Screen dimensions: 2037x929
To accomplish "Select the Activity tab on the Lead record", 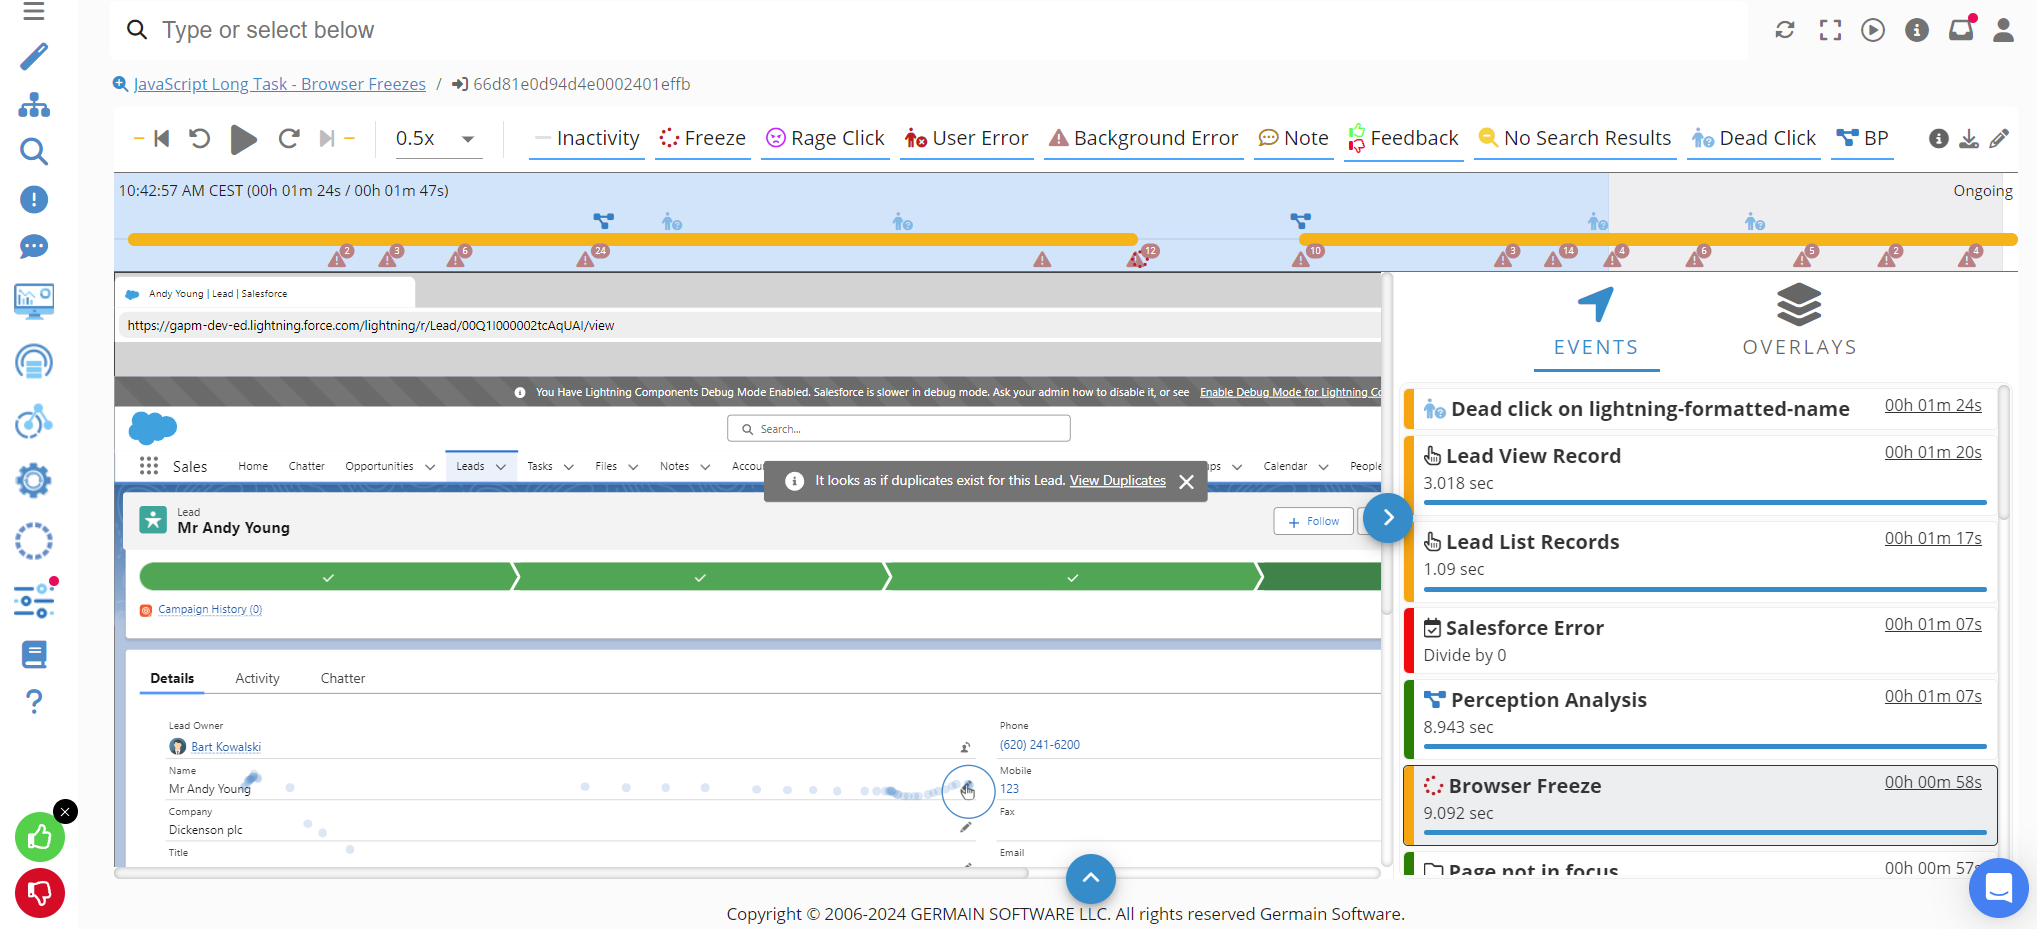I will pos(256,678).
